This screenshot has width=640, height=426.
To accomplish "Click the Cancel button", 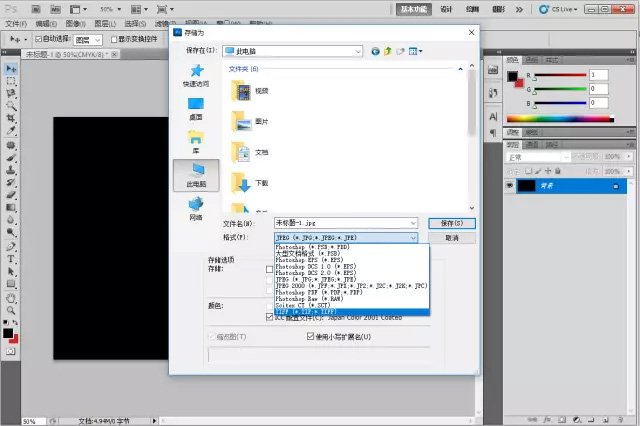I will coord(451,238).
